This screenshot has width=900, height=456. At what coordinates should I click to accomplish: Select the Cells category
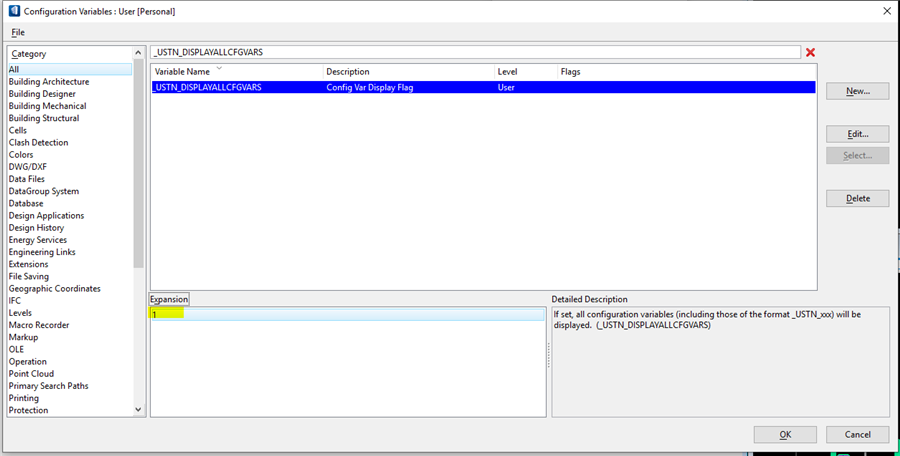pyautogui.click(x=18, y=130)
